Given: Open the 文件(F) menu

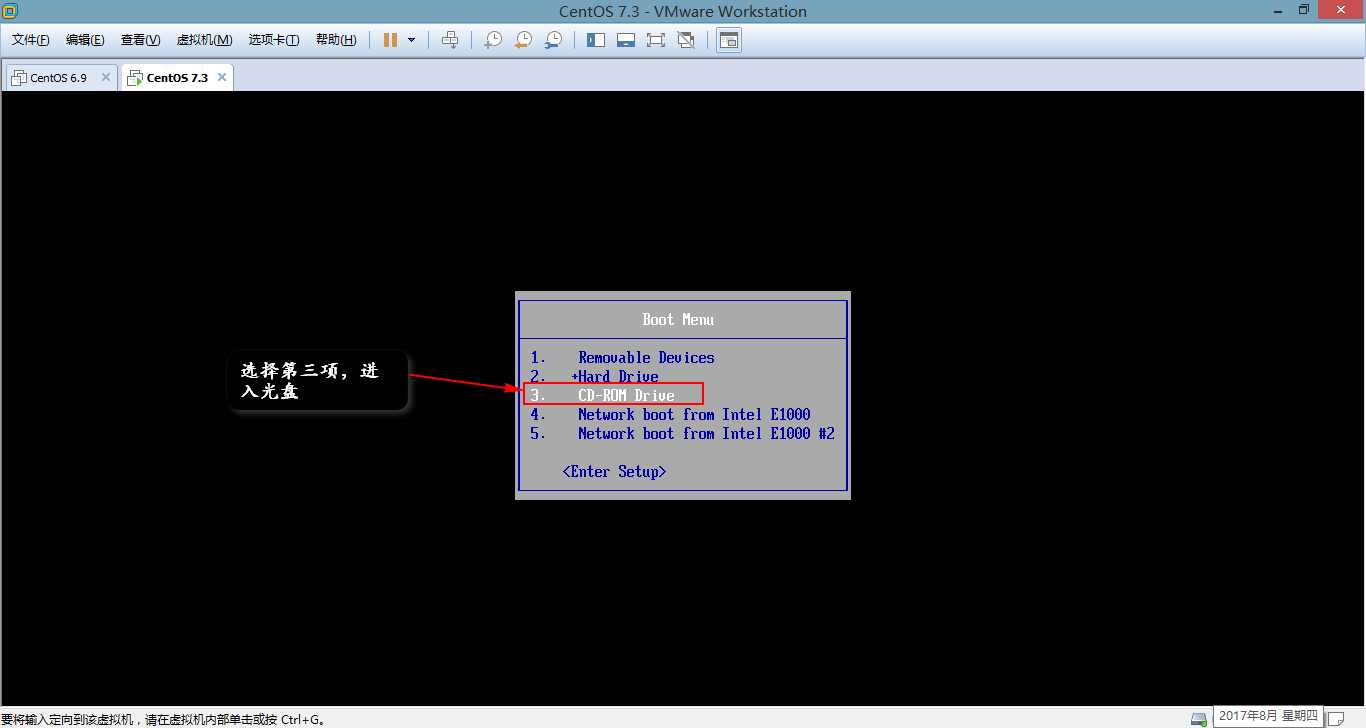Looking at the screenshot, I should (31, 40).
